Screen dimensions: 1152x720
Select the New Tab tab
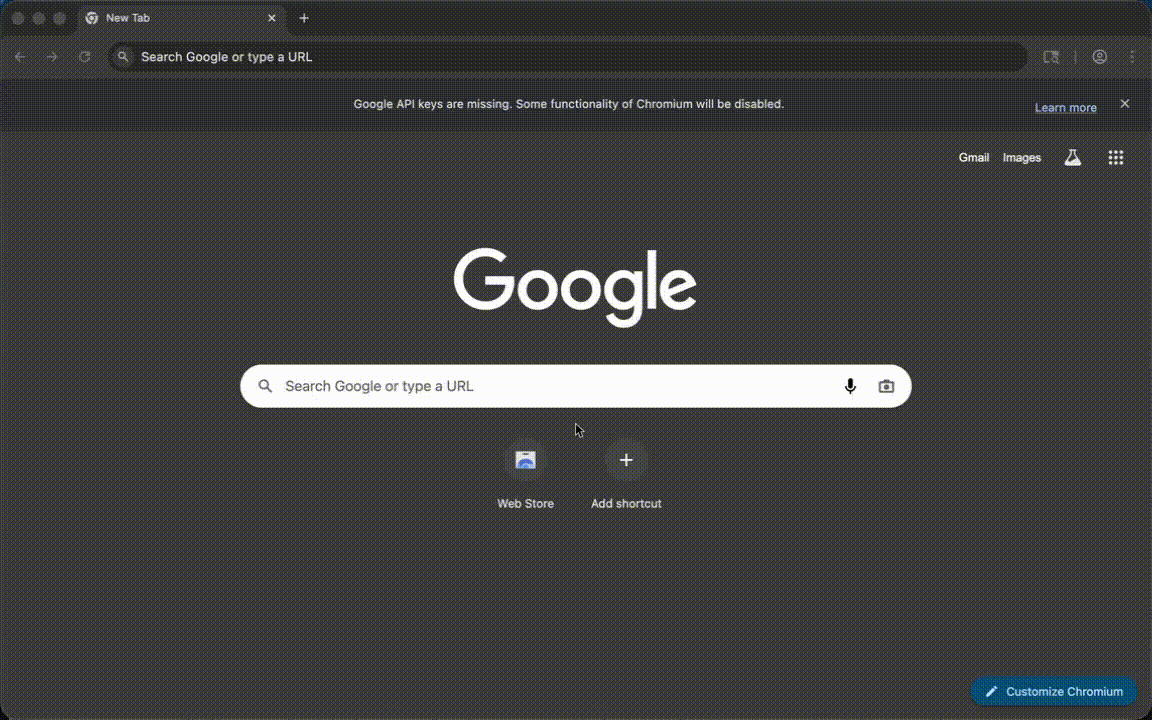point(170,18)
